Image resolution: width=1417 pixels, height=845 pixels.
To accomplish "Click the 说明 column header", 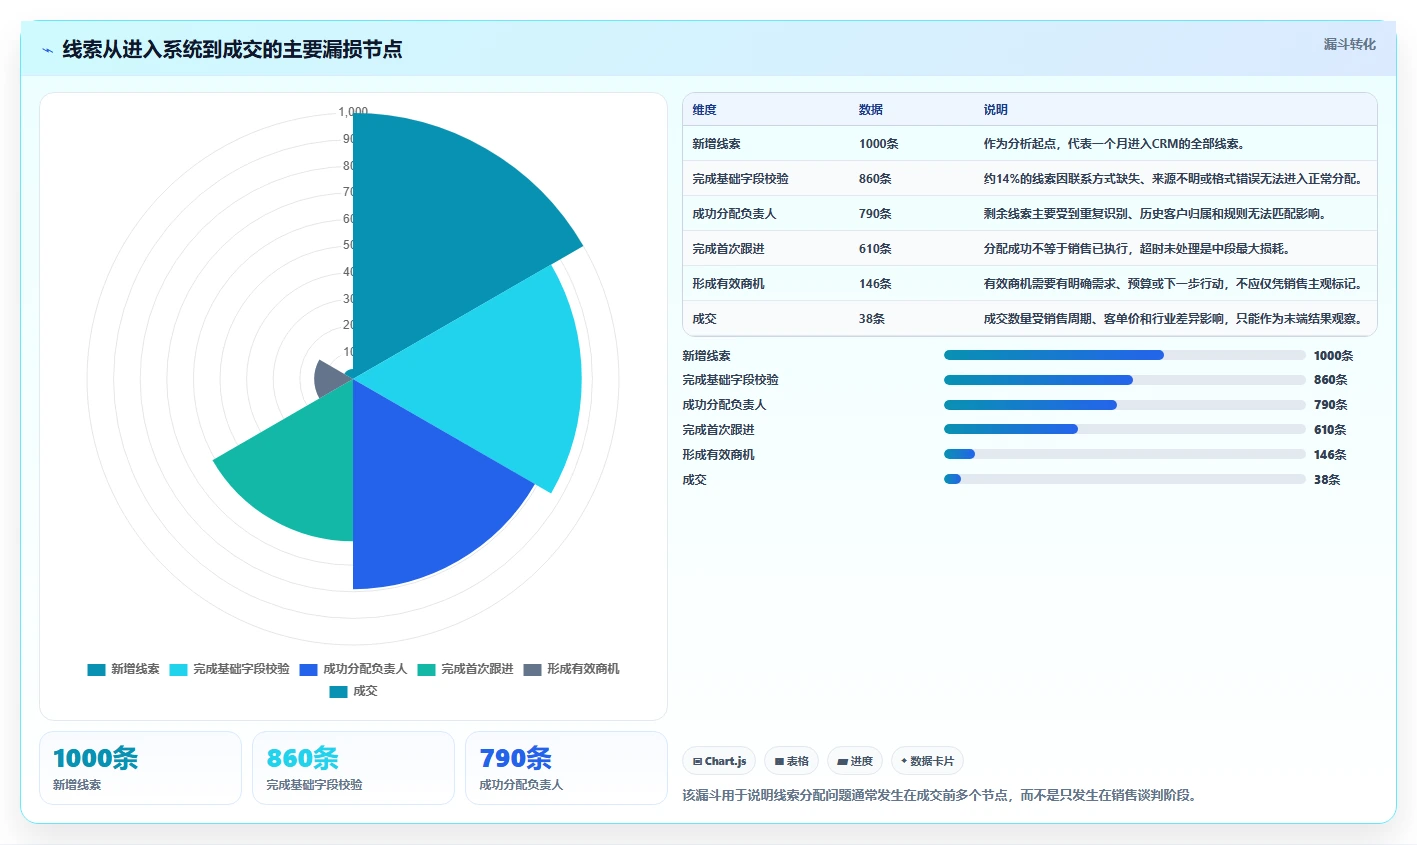I will [995, 110].
